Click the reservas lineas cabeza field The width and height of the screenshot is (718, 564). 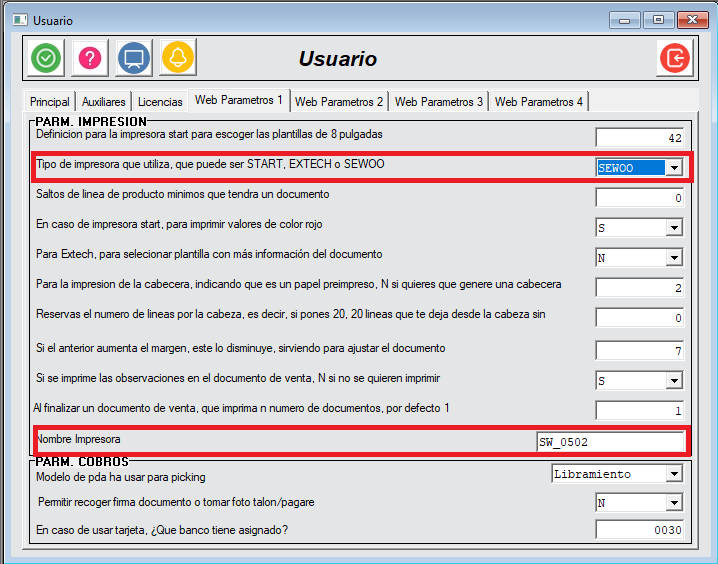tap(639, 318)
